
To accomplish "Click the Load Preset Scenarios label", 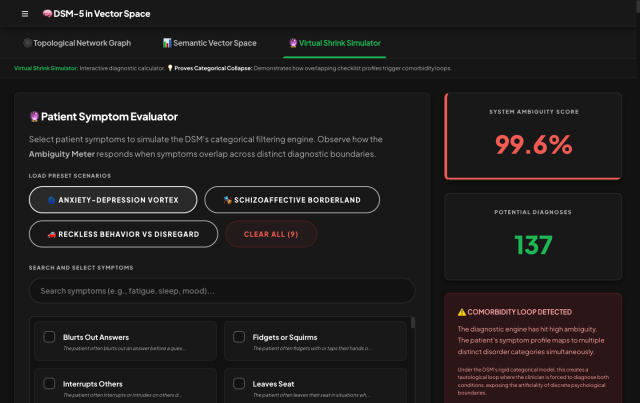I will pyautogui.click(x=70, y=176).
